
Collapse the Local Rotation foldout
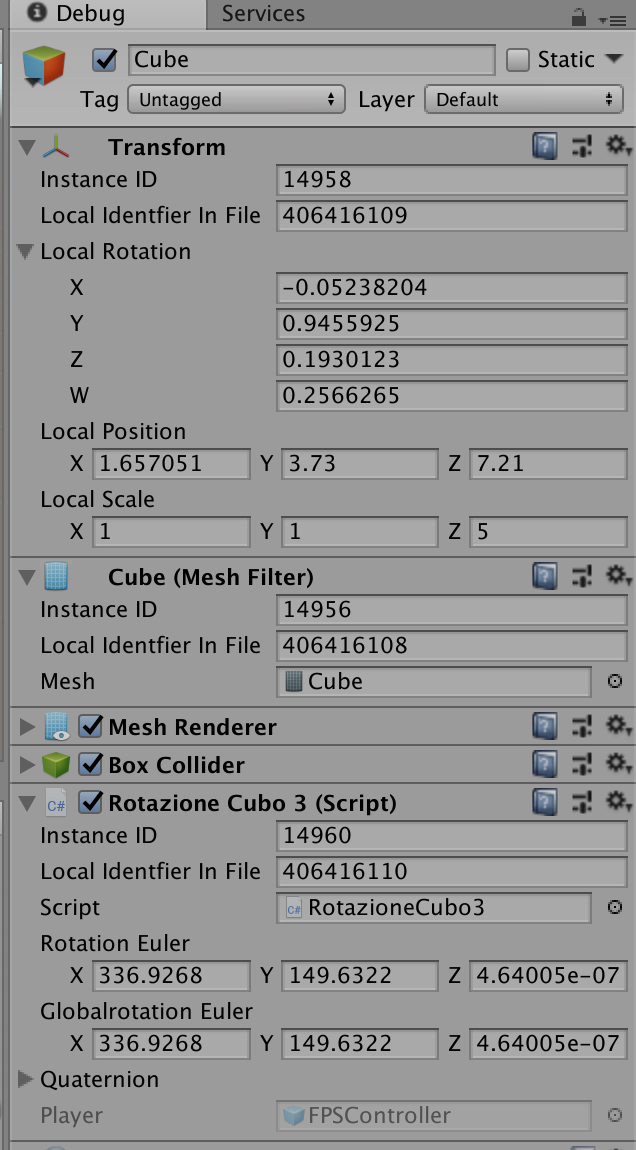coord(26,252)
